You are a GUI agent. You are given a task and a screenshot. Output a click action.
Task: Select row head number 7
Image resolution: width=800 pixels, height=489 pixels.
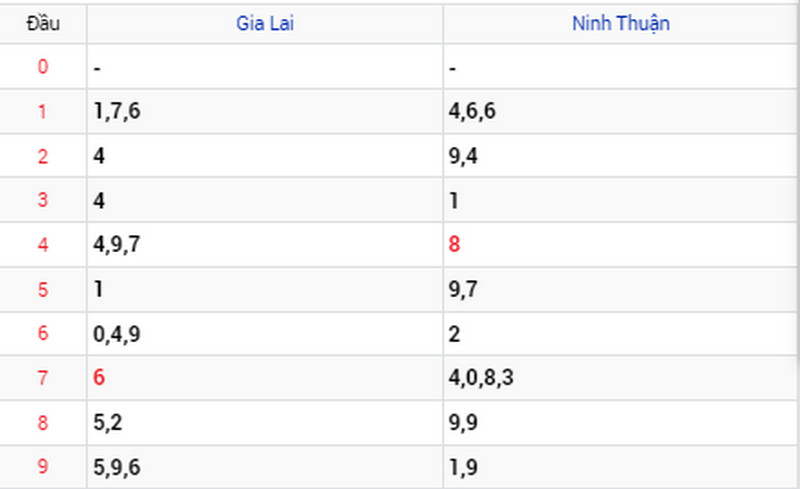[x=43, y=378]
